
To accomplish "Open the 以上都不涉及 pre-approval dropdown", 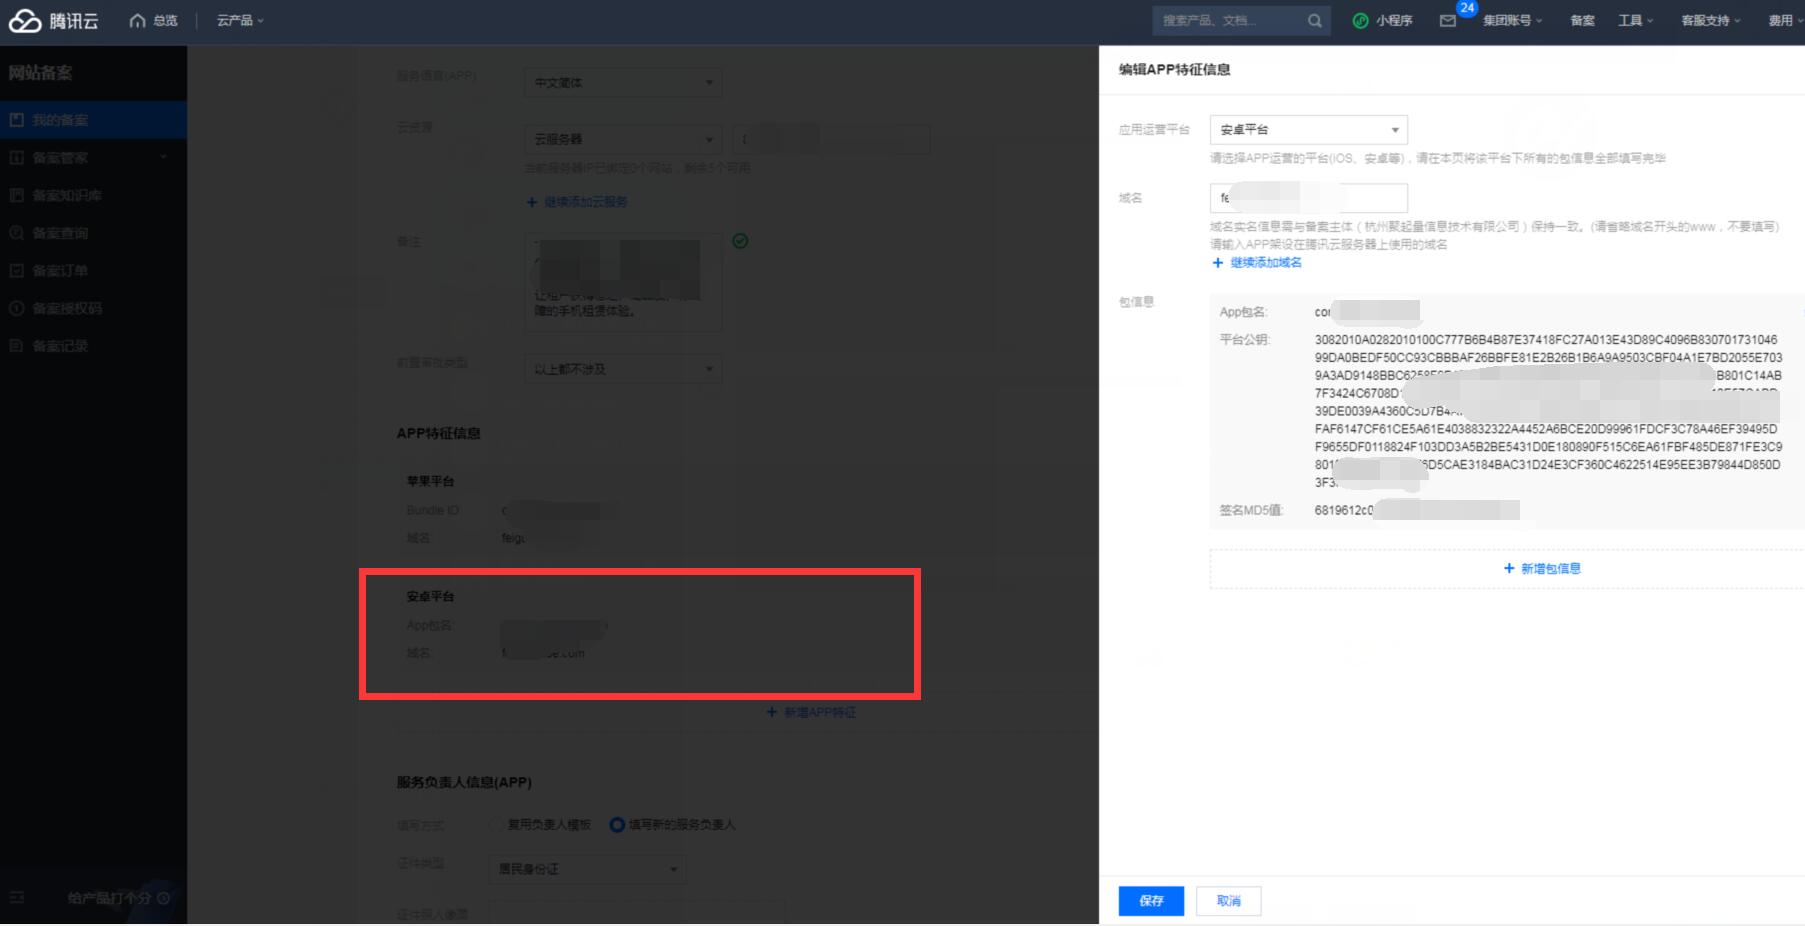I will [x=623, y=369].
